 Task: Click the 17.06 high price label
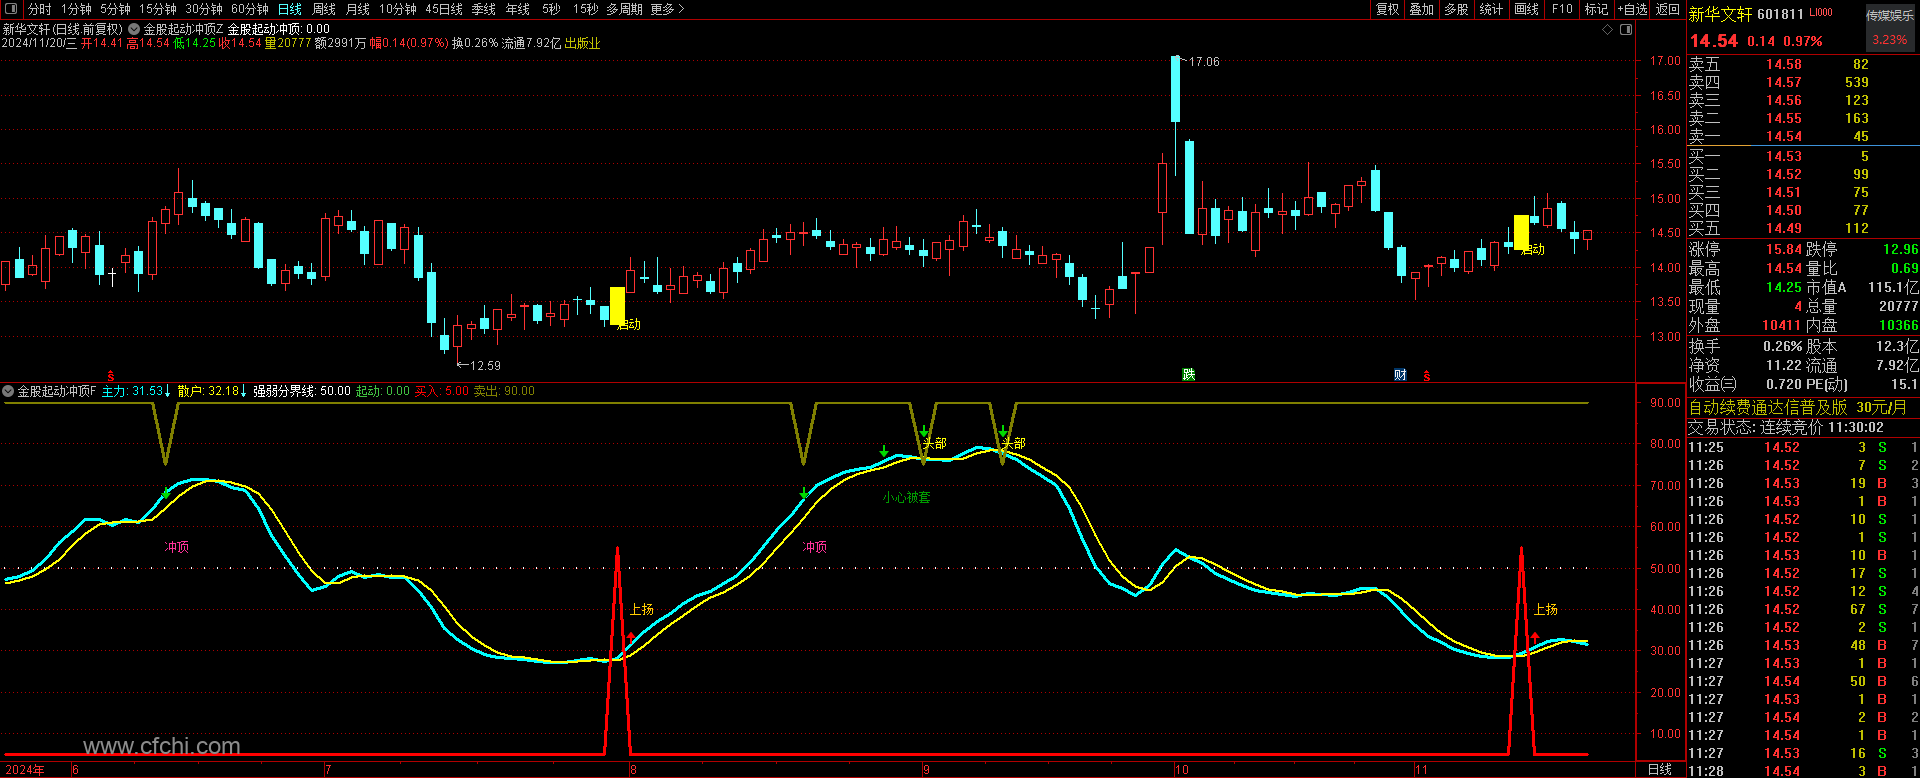pyautogui.click(x=1204, y=62)
